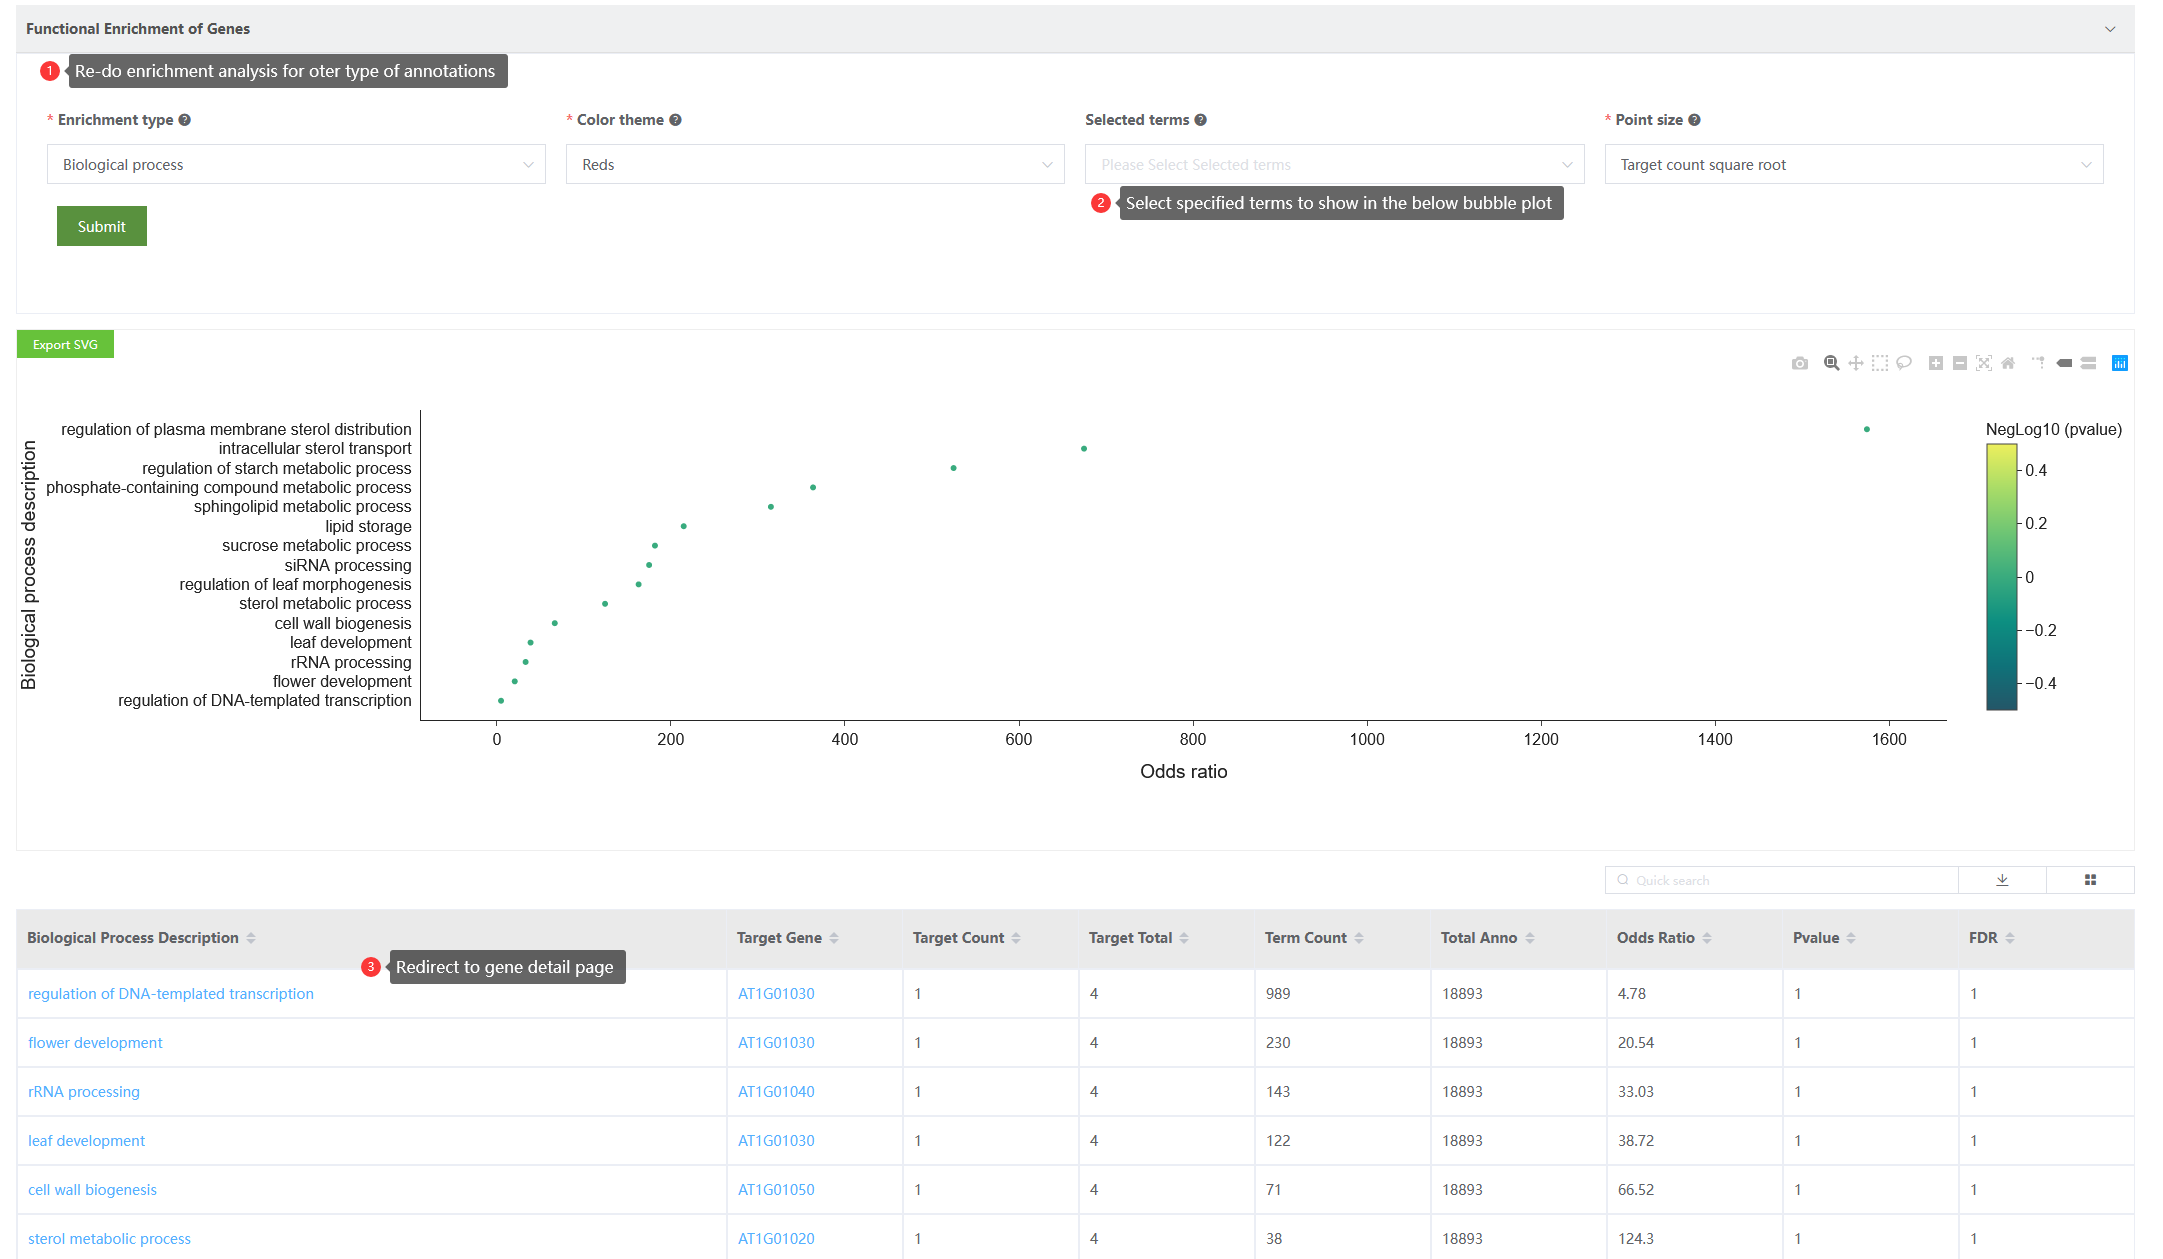2163x1259 pixels.
Task: Click the NegLog10 pvalue color bar
Action: pos(2002,577)
